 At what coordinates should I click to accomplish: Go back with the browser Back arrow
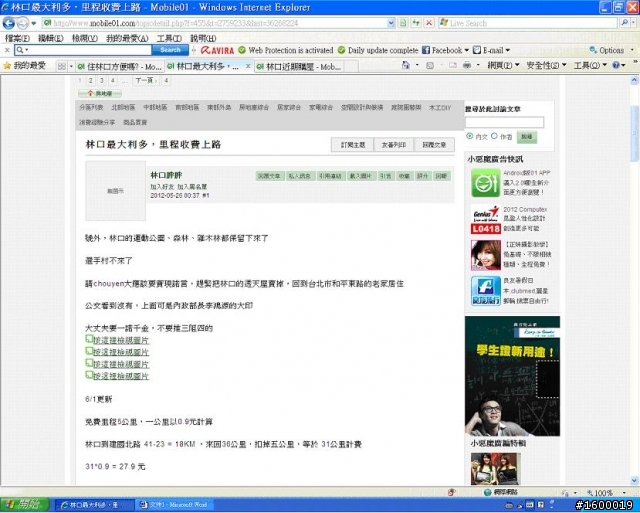(9, 23)
